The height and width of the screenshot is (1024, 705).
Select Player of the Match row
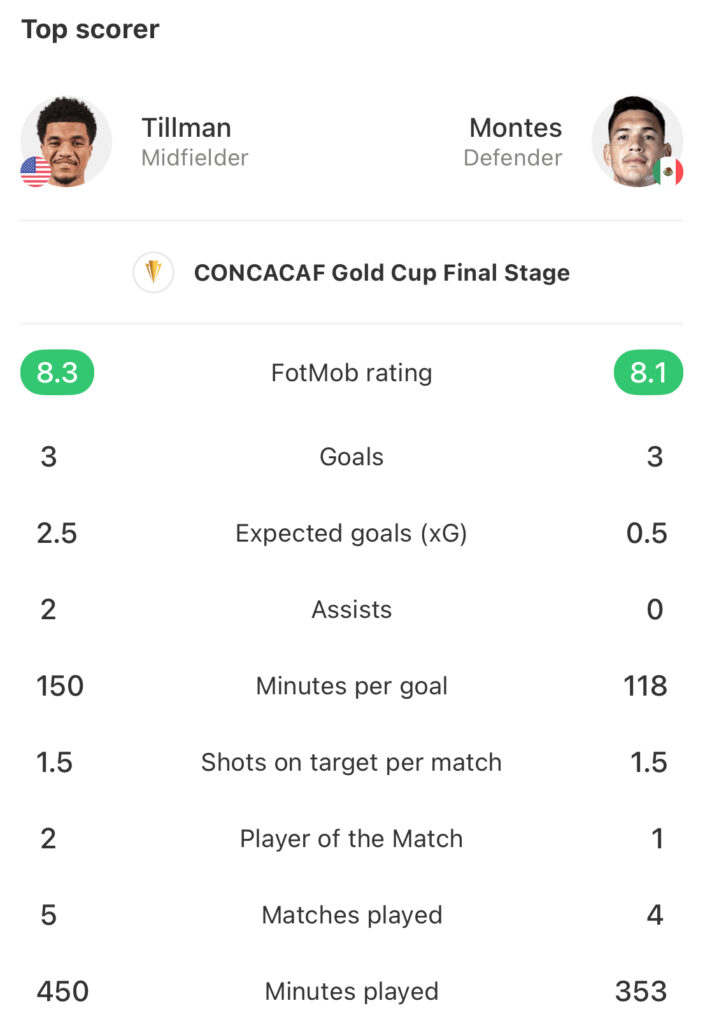click(352, 839)
